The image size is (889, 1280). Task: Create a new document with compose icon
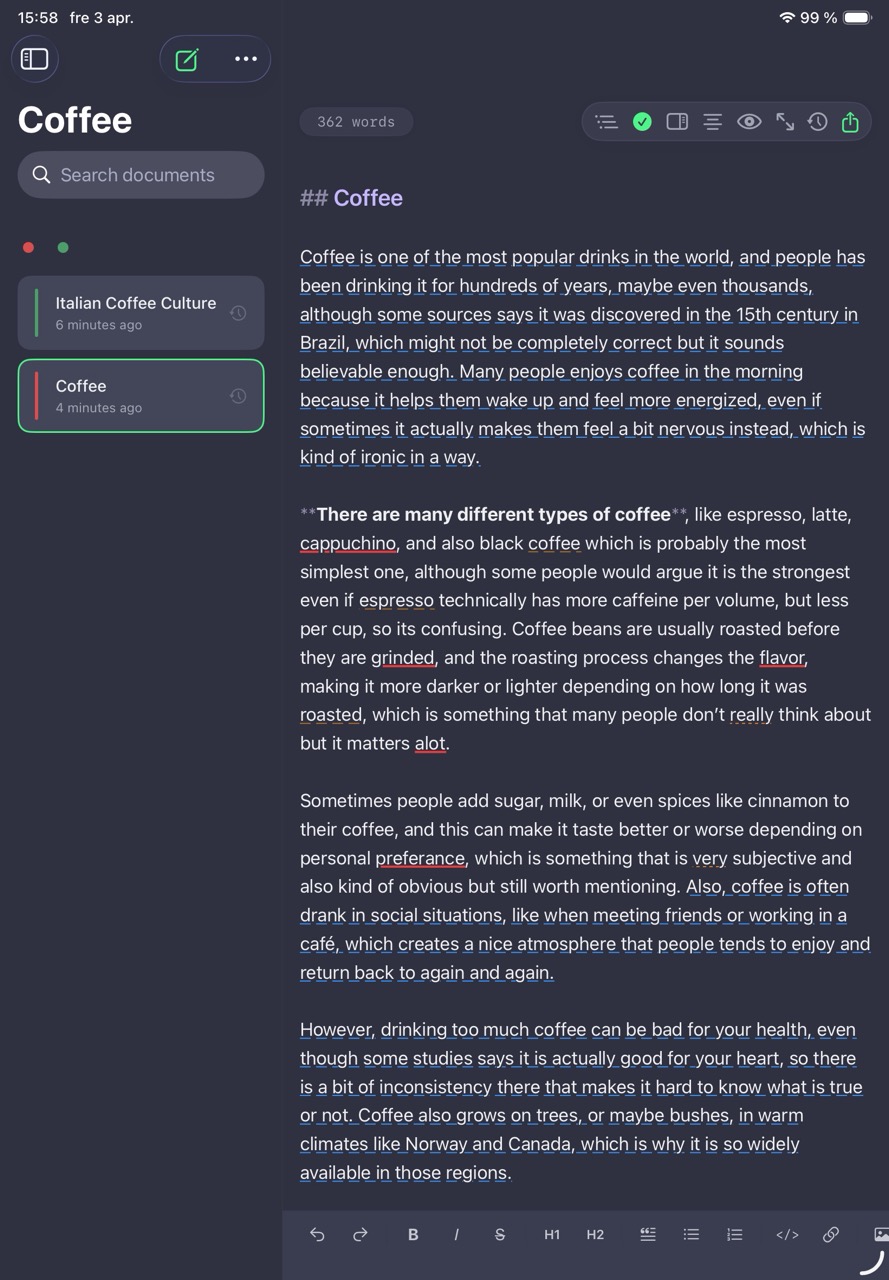coord(187,59)
